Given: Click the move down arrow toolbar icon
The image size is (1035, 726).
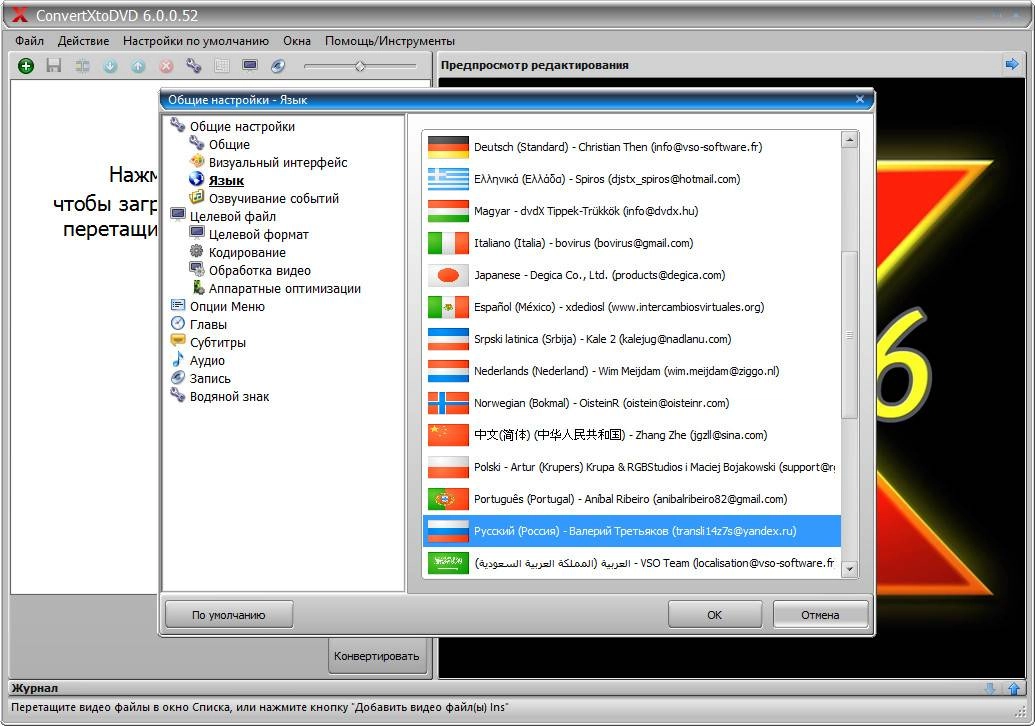Looking at the screenshot, I should [110, 65].
